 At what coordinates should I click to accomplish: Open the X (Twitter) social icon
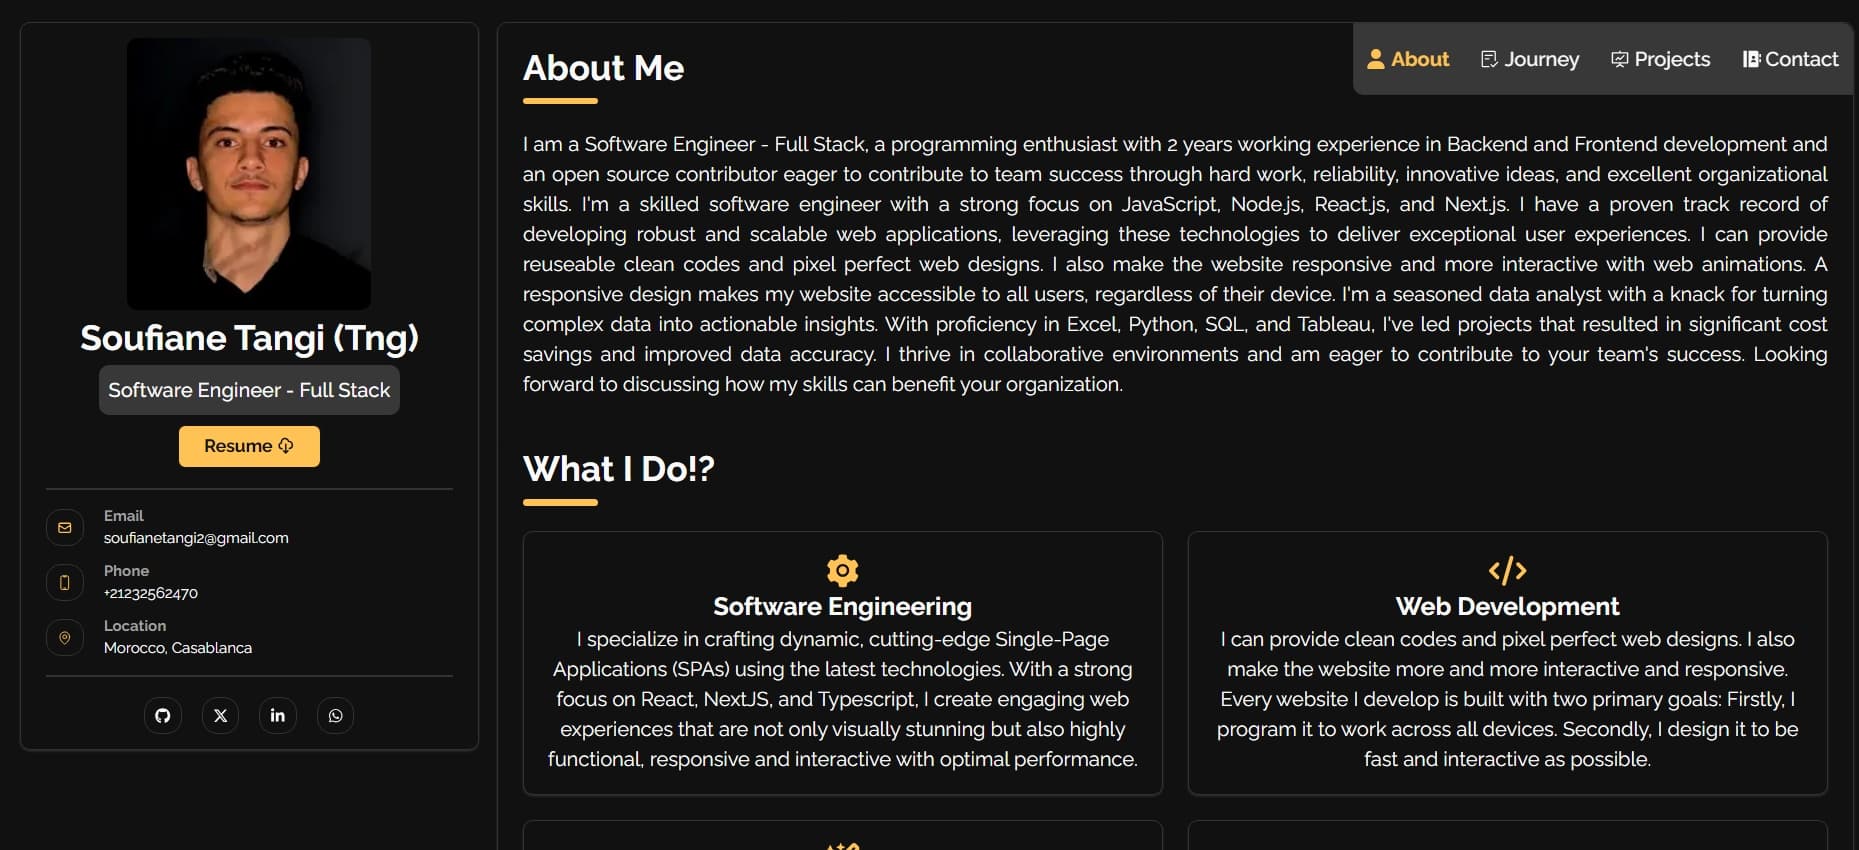click(x=221, y=716)
